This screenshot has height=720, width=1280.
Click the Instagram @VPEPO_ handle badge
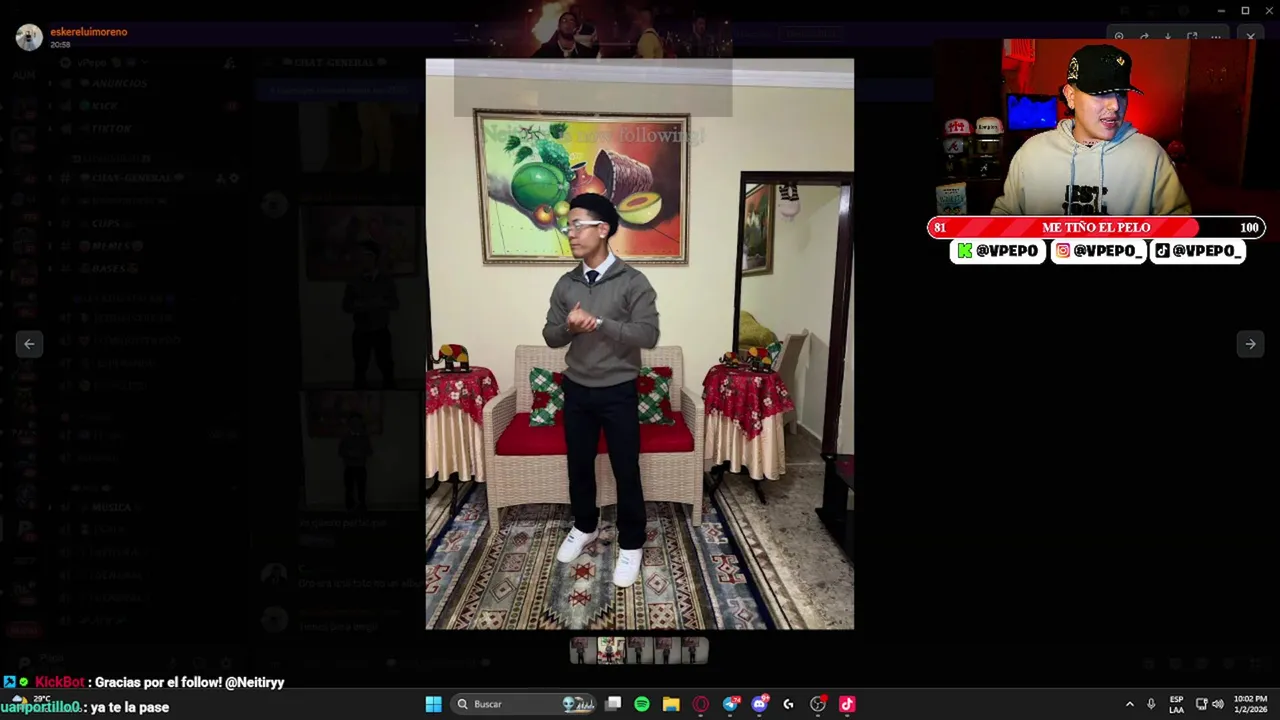[1098, 251]
